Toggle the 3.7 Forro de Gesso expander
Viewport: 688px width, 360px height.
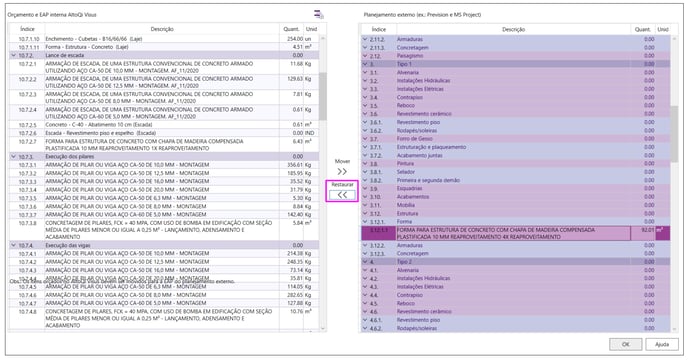365,139
